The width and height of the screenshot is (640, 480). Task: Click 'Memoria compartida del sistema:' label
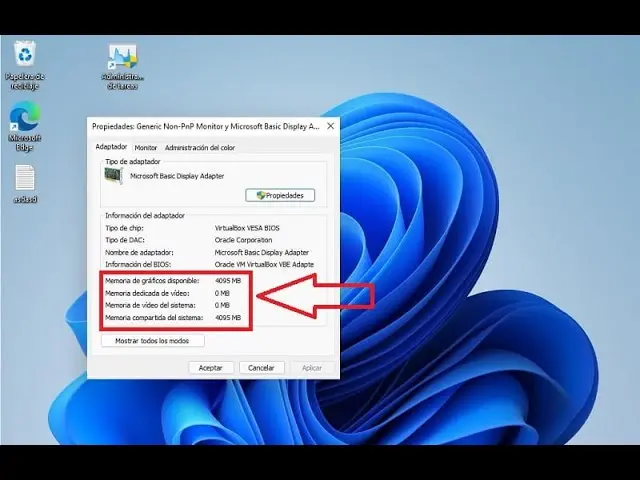154,318
